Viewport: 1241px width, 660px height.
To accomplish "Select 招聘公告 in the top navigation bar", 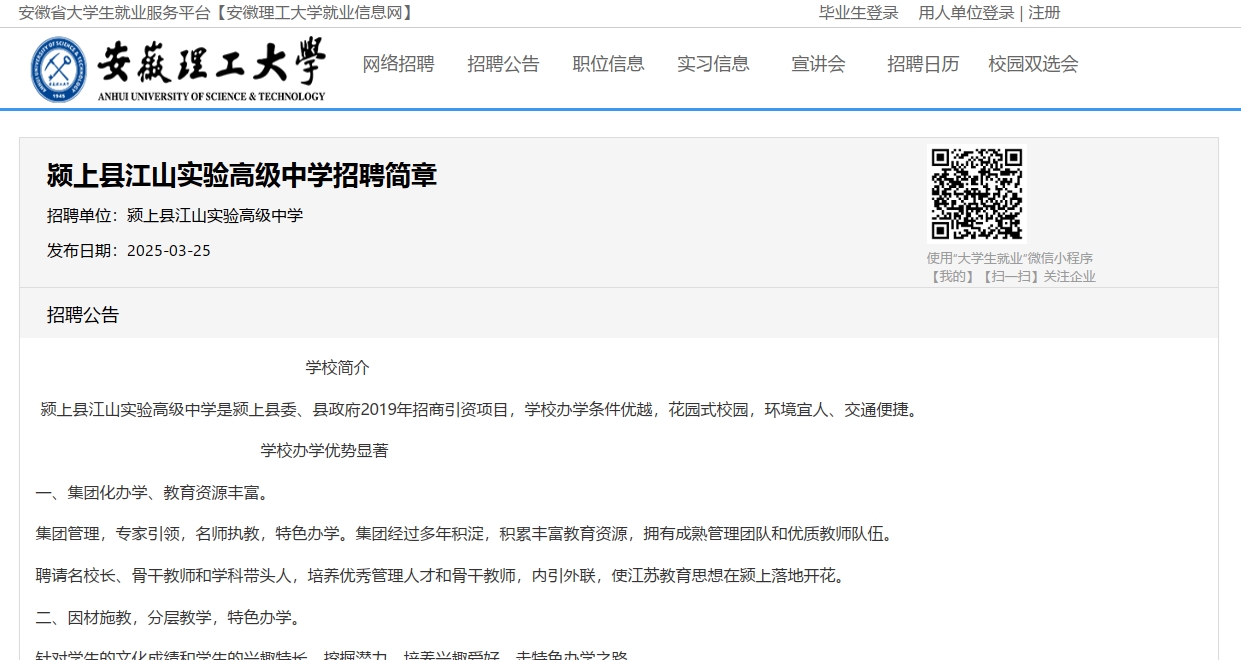I will click(503, 64).
